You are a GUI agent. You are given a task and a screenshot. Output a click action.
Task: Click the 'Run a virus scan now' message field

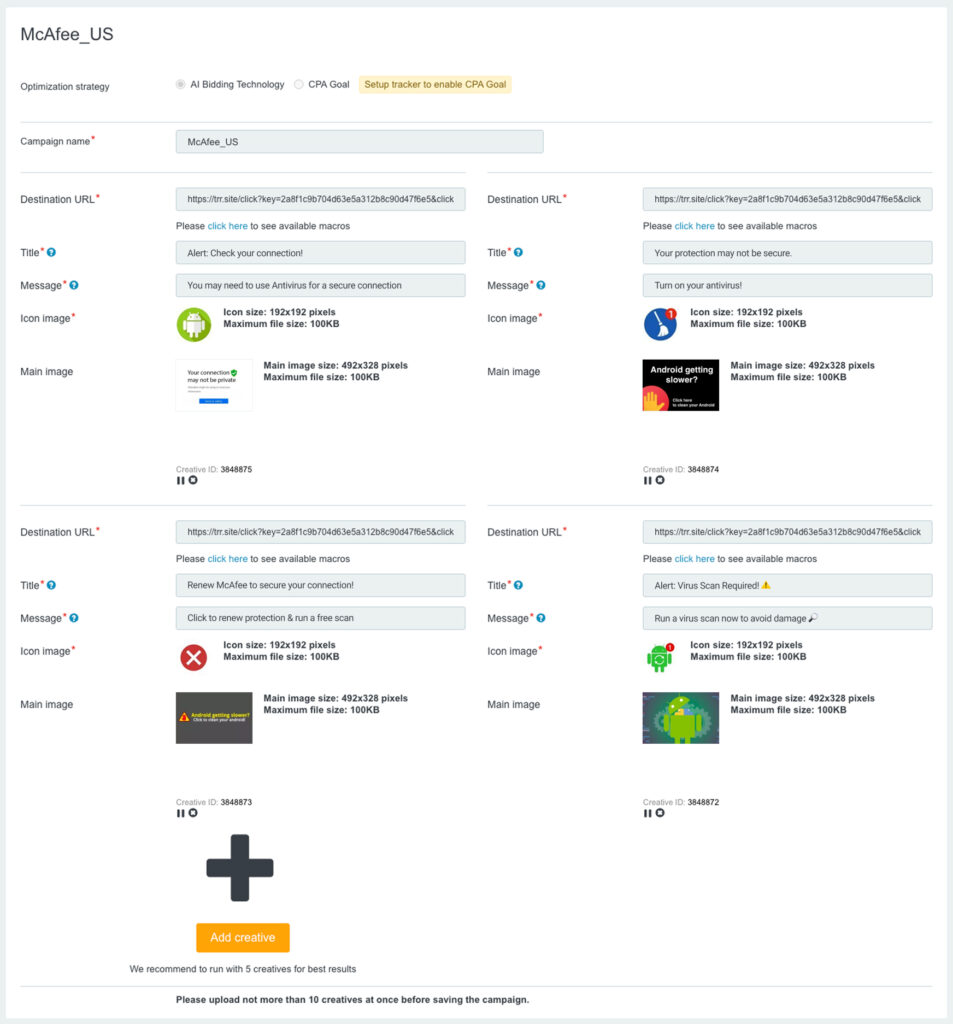(x=787, y=618)
